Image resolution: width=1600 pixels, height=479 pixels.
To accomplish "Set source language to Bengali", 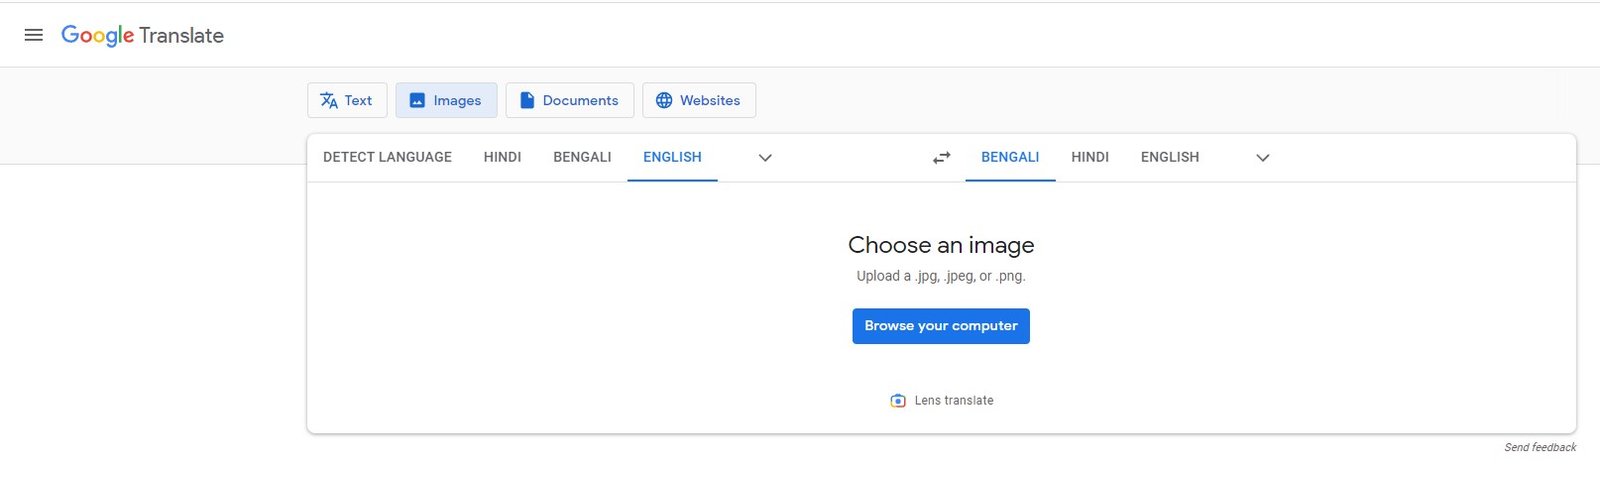I will point(582,157).
